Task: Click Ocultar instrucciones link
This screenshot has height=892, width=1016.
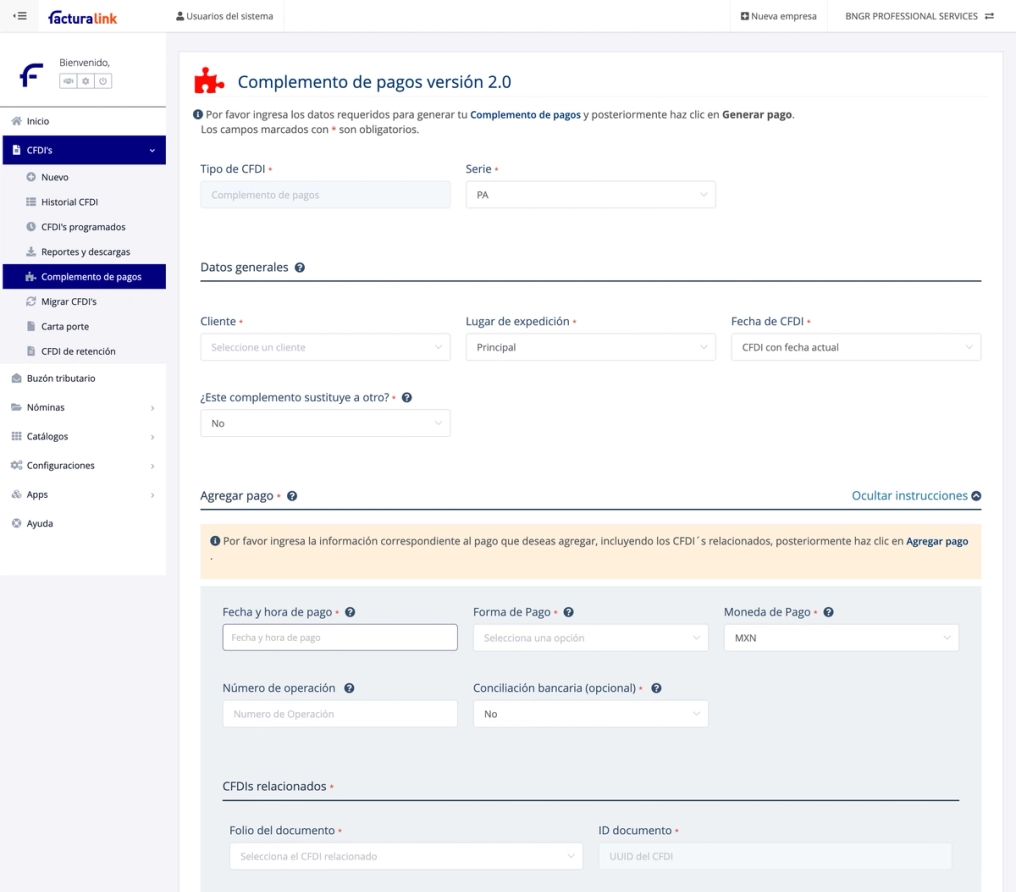Action: click(x=916, y=496)
